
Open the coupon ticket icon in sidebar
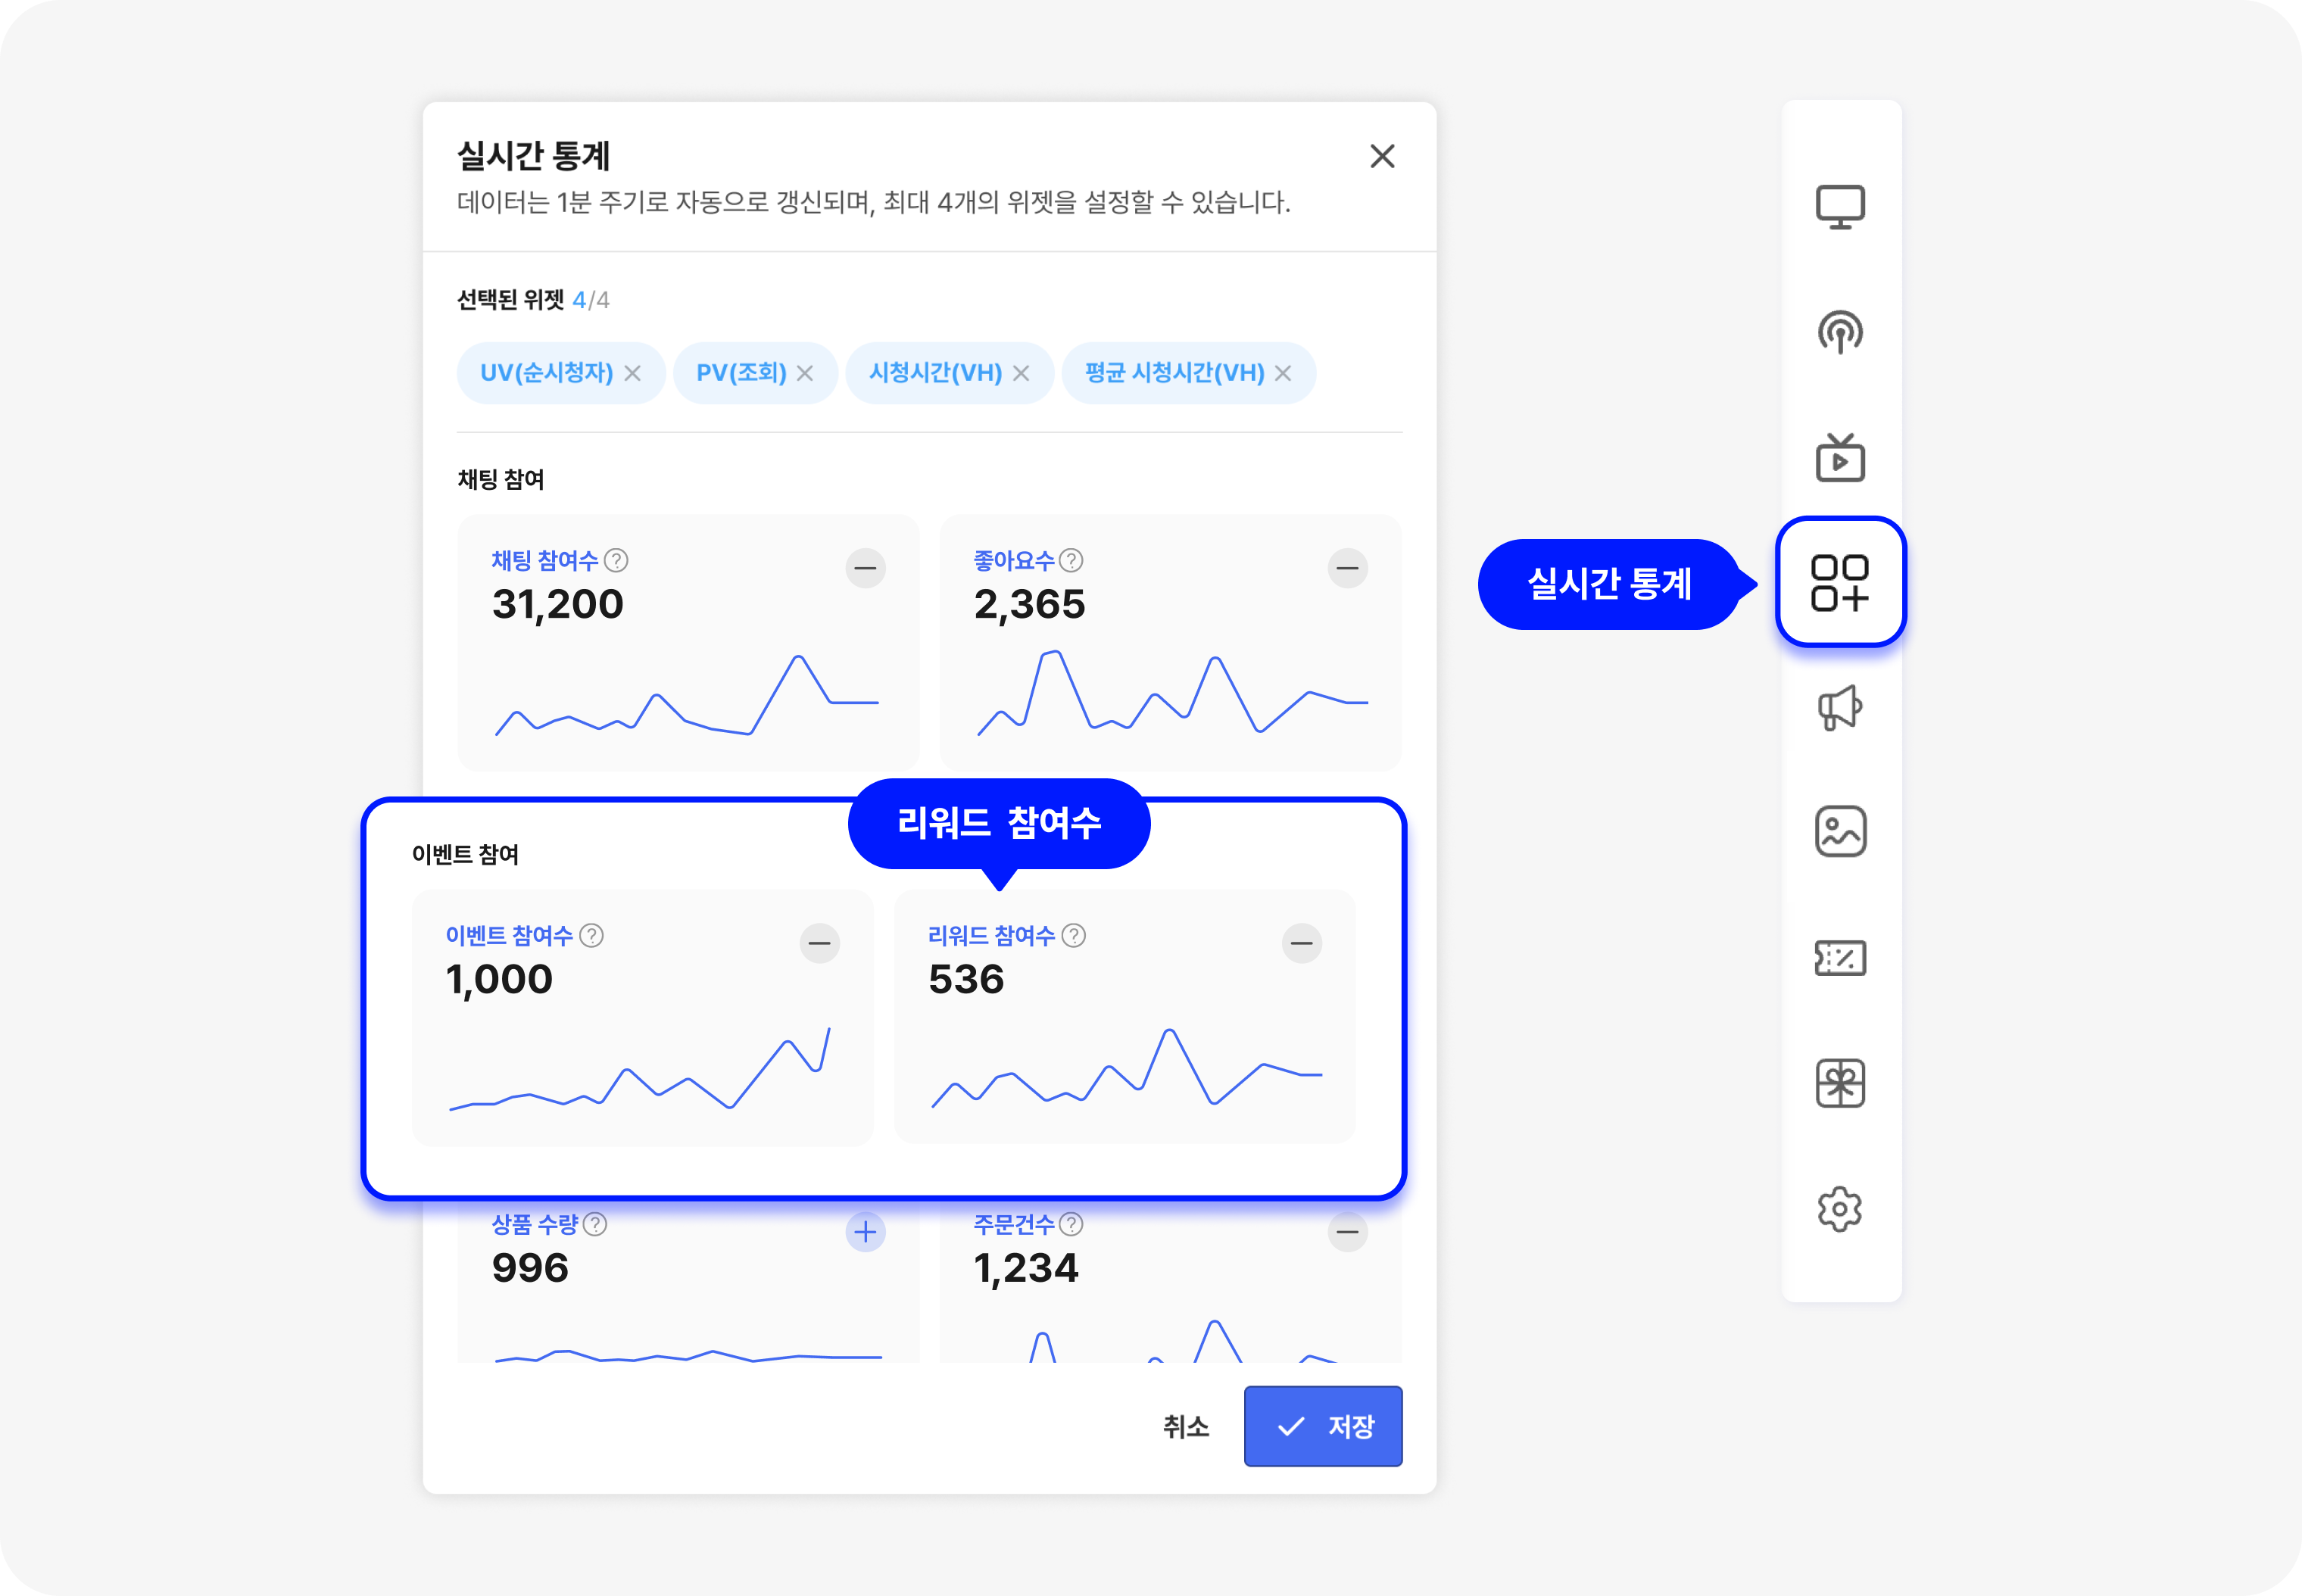1840,958
